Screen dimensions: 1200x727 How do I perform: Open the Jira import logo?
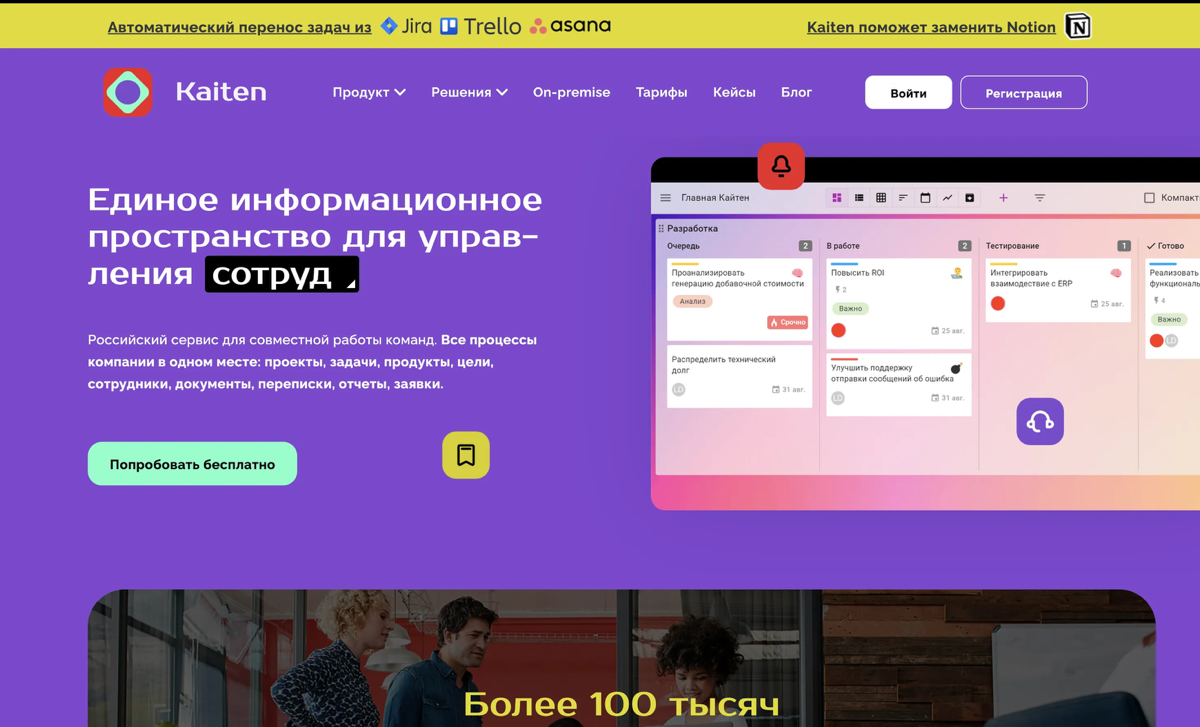tap(406, 26)
